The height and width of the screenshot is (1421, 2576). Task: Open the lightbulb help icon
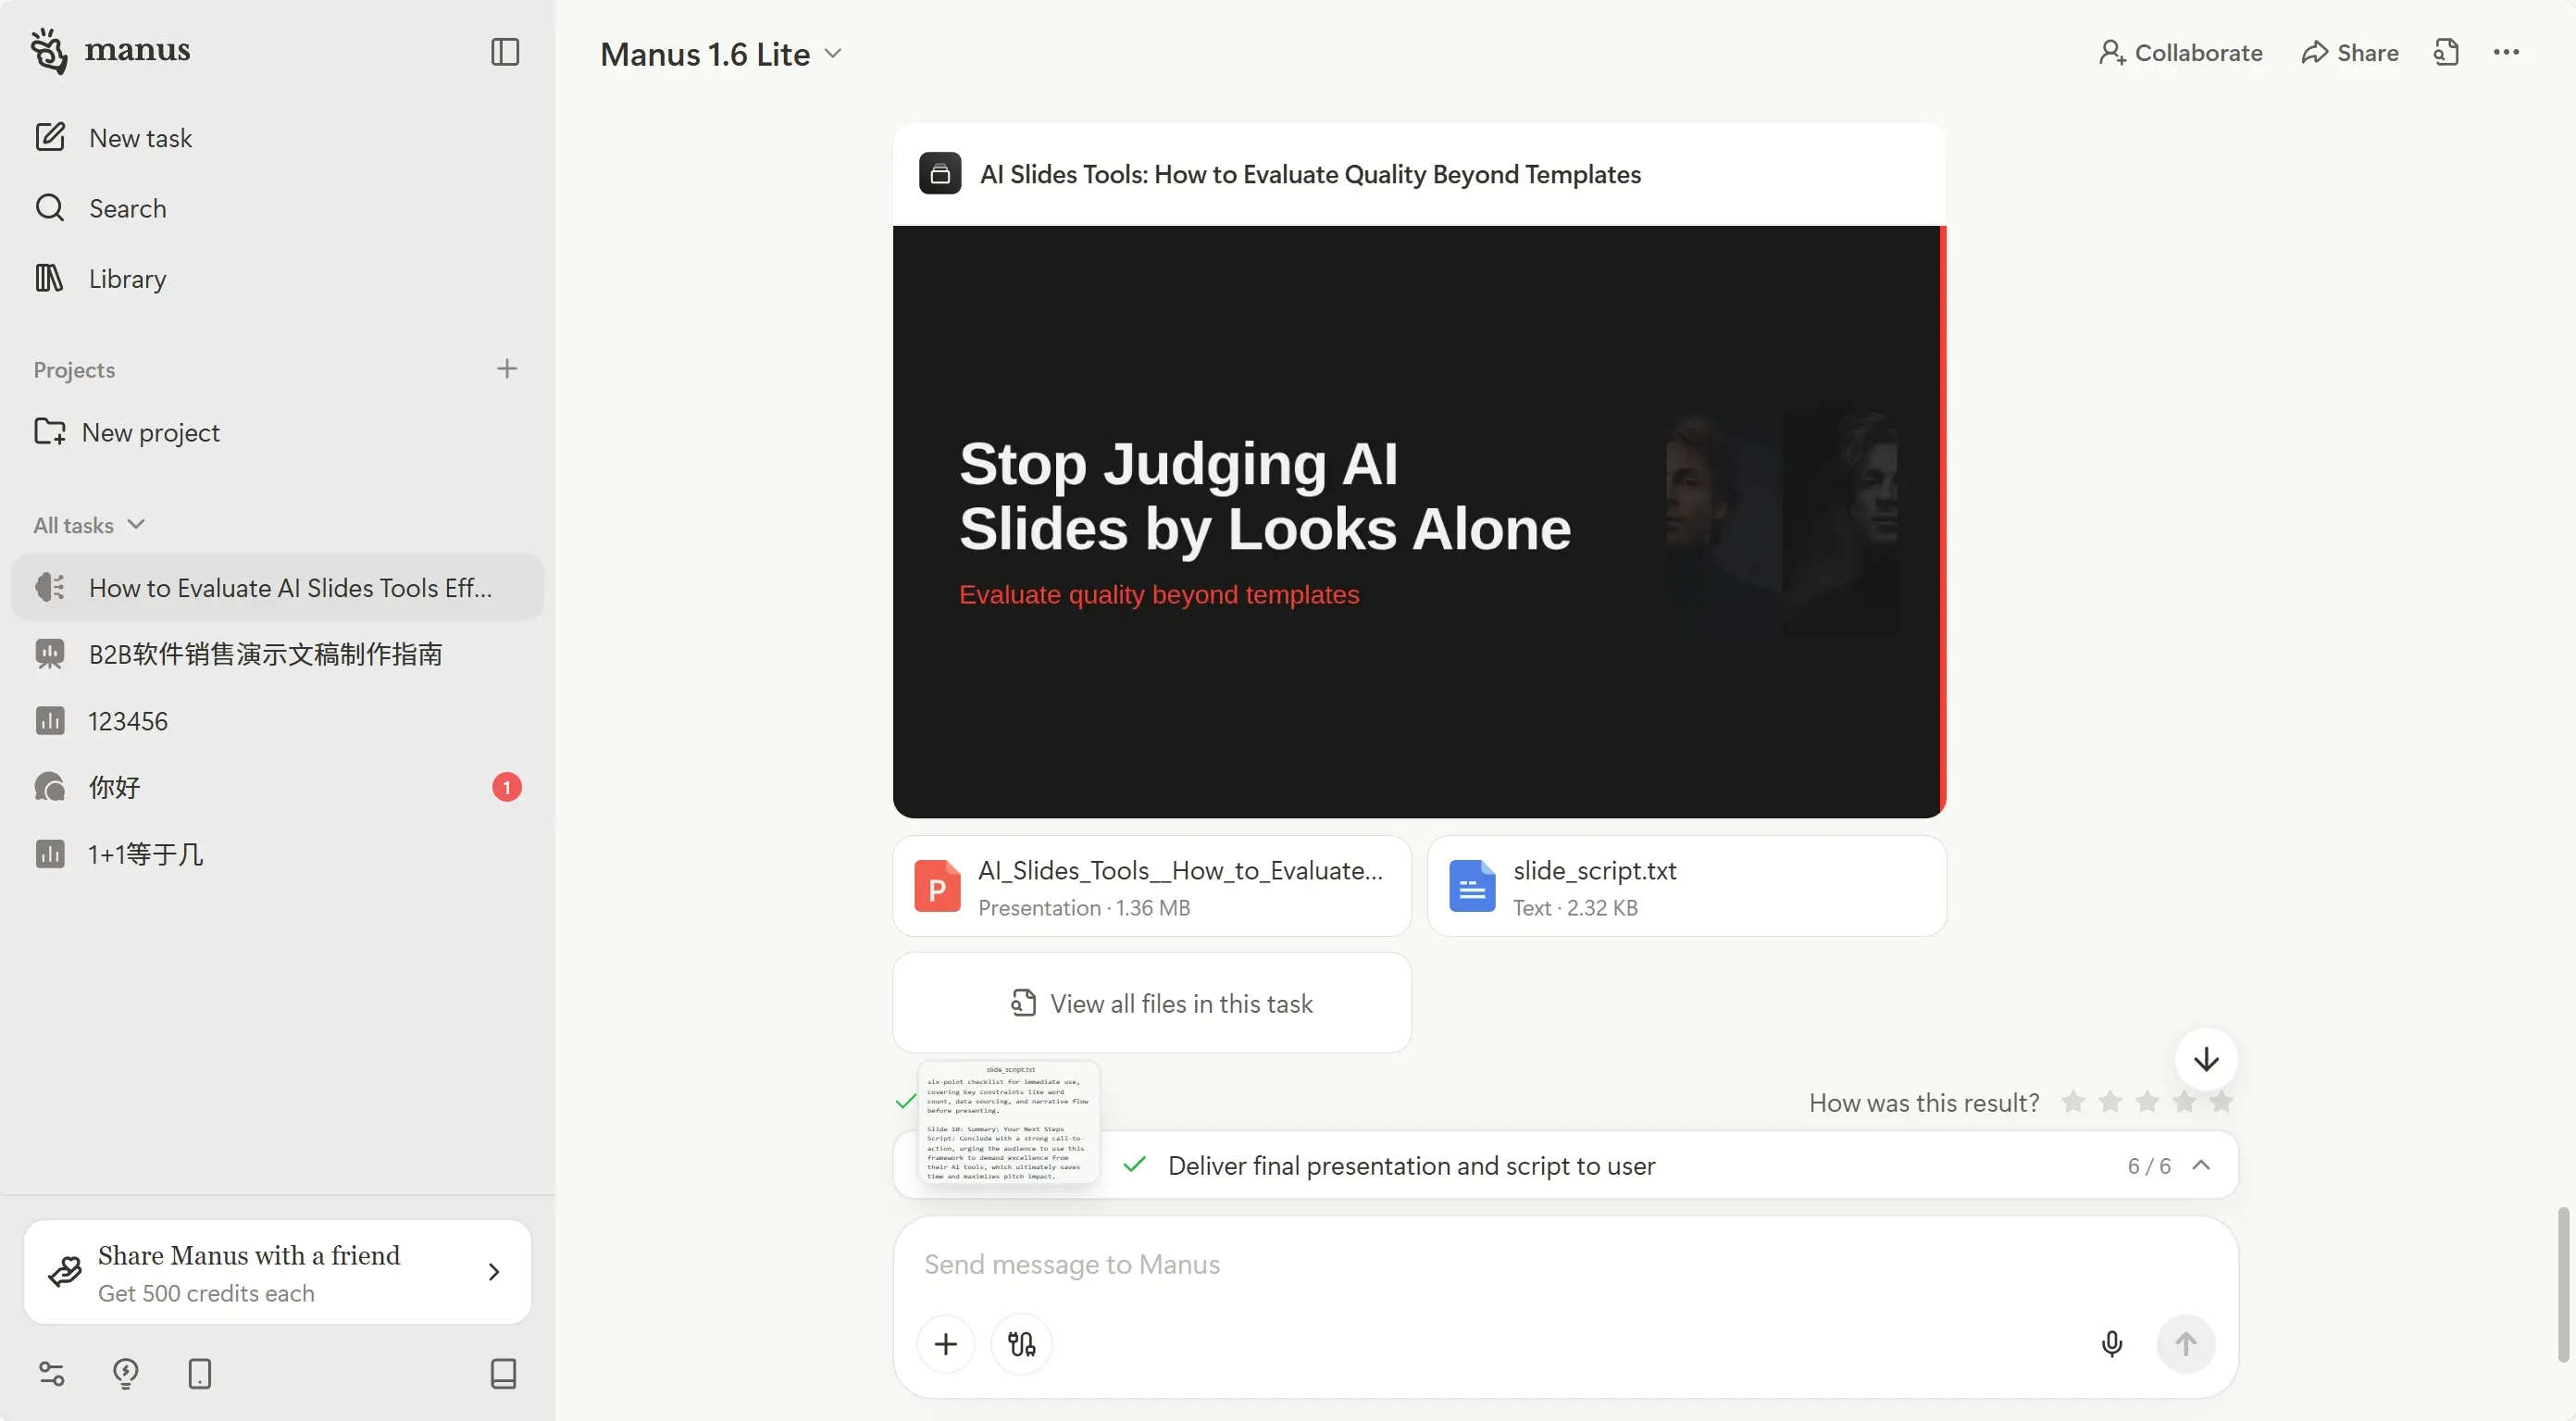pos(125,1374)
